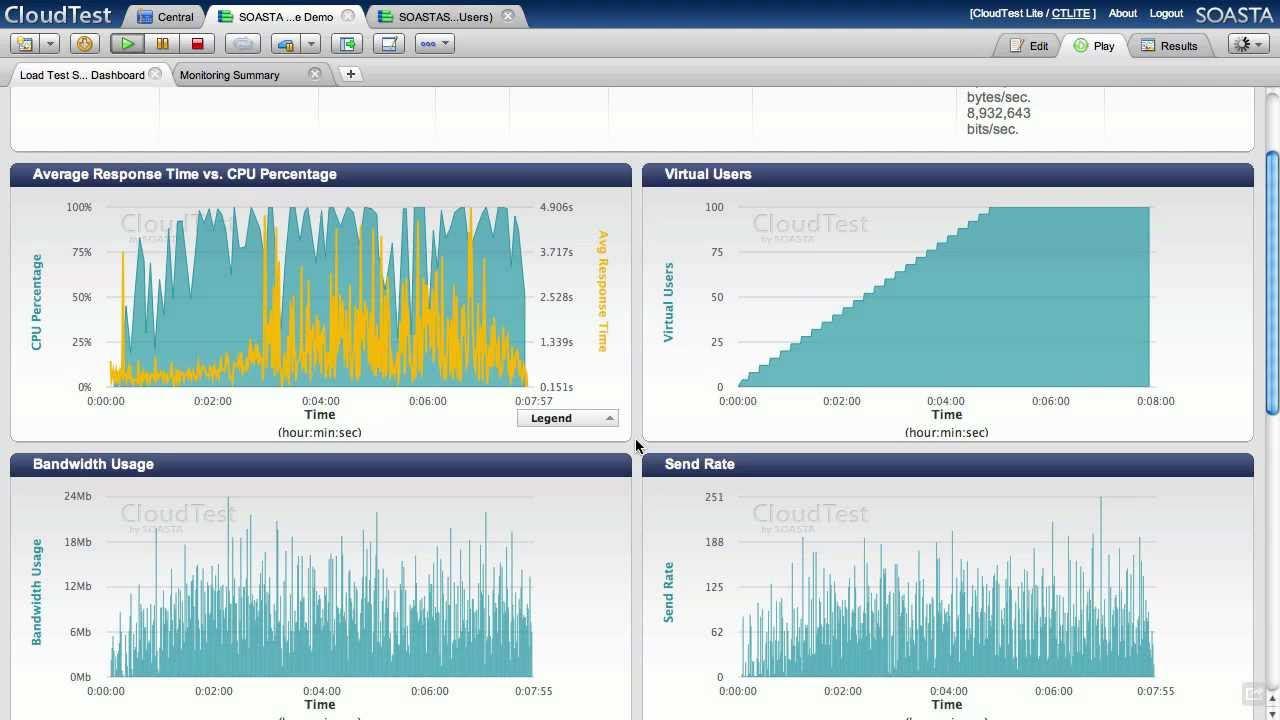Switch to Results mode tab
1280x720 pixels.
[x=1169, y=46]
